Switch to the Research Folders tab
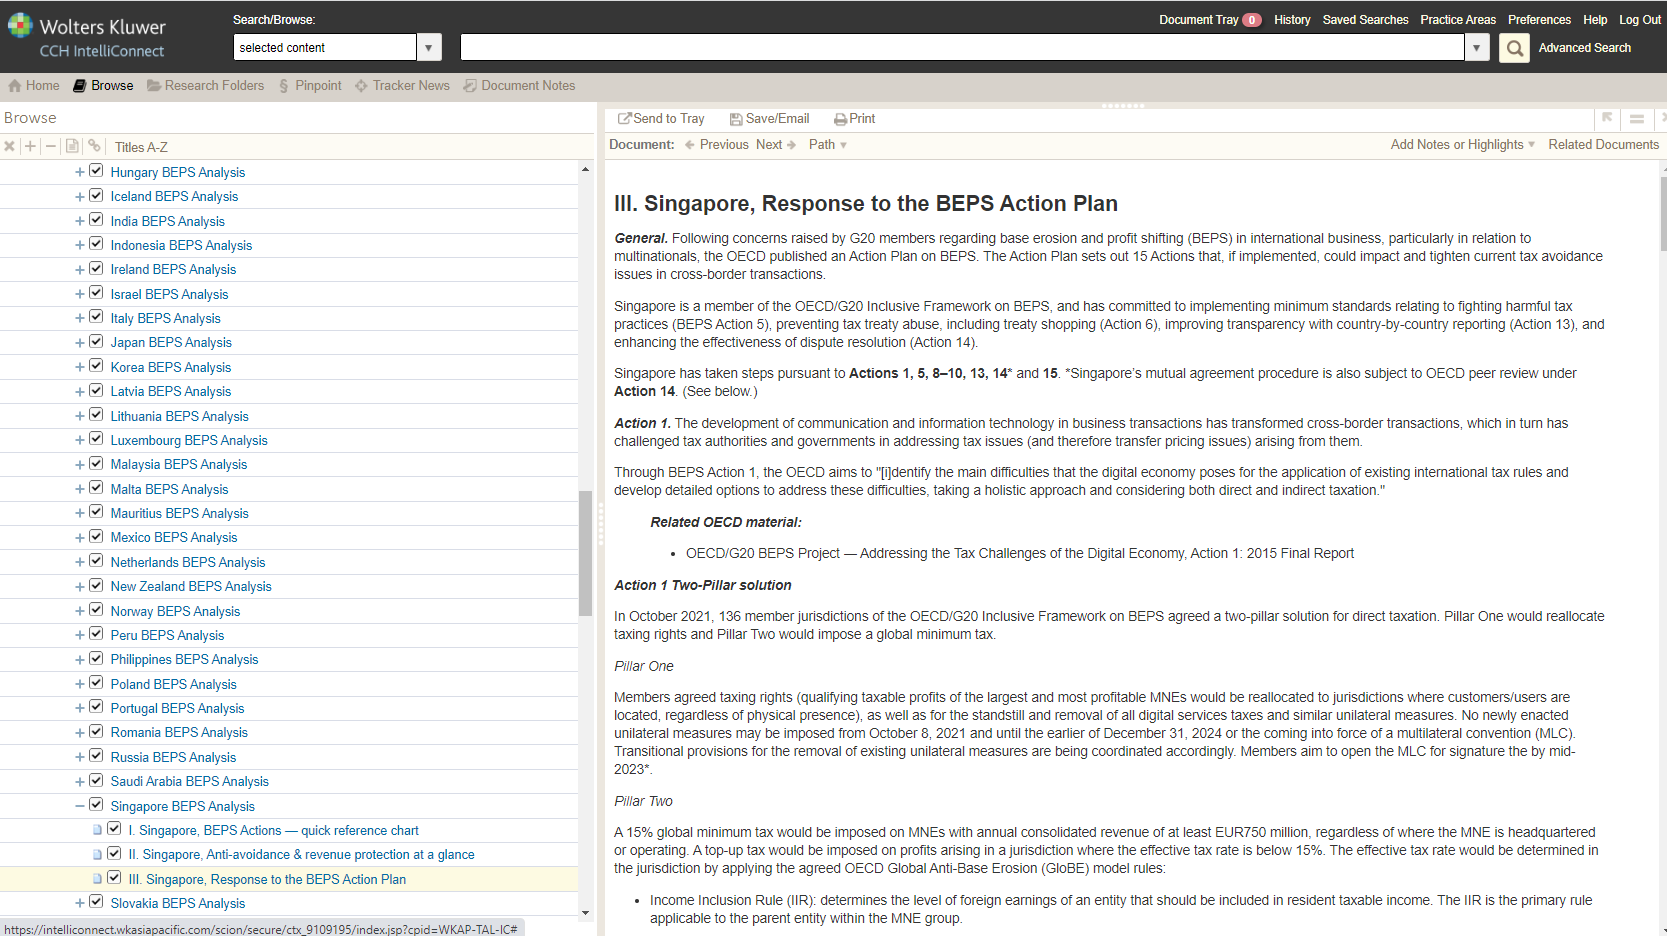 click(x=206, y=86)
